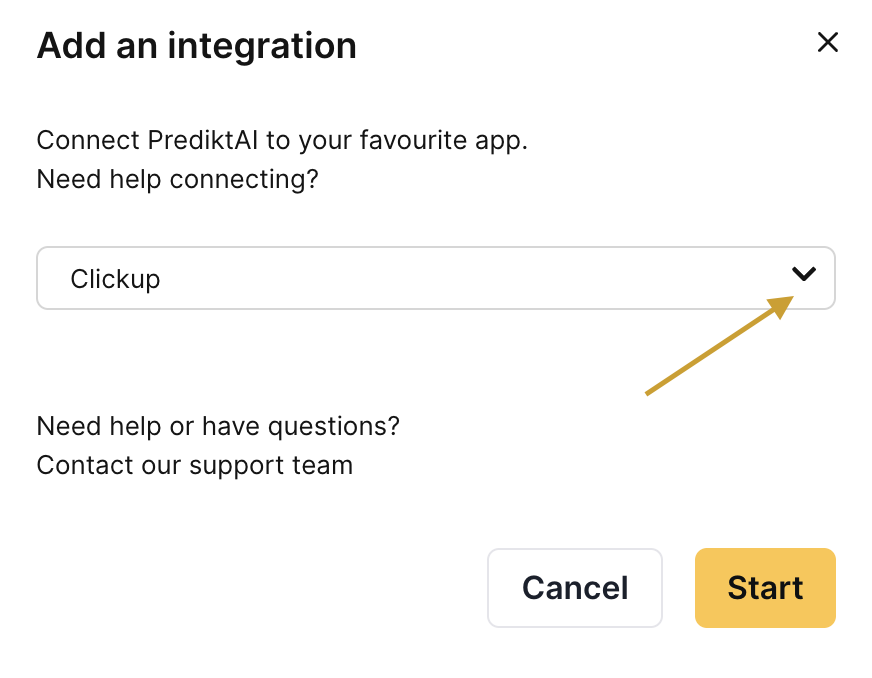Open the Clickup app selector
Image resolution: width=872 pixels, height=678 pixels.
click(x=435, y=278)
